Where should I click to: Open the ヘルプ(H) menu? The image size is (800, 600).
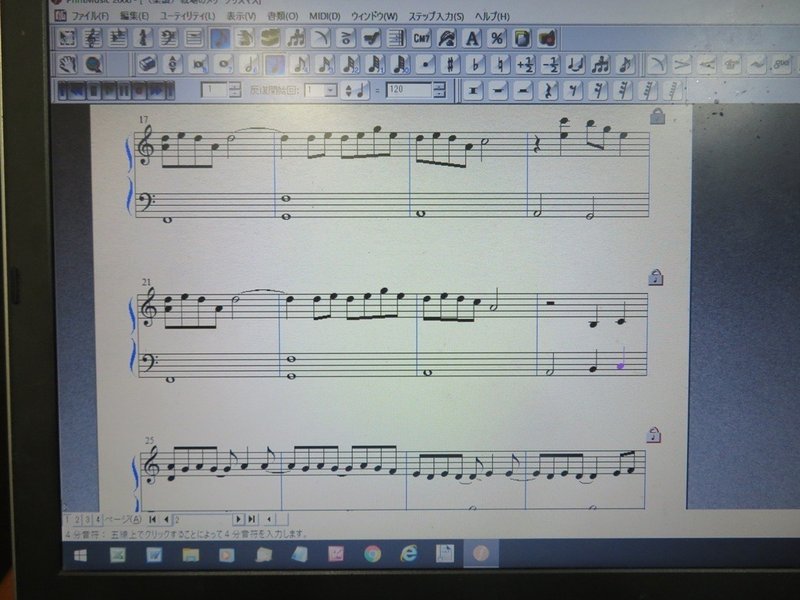tap(492, 16)
